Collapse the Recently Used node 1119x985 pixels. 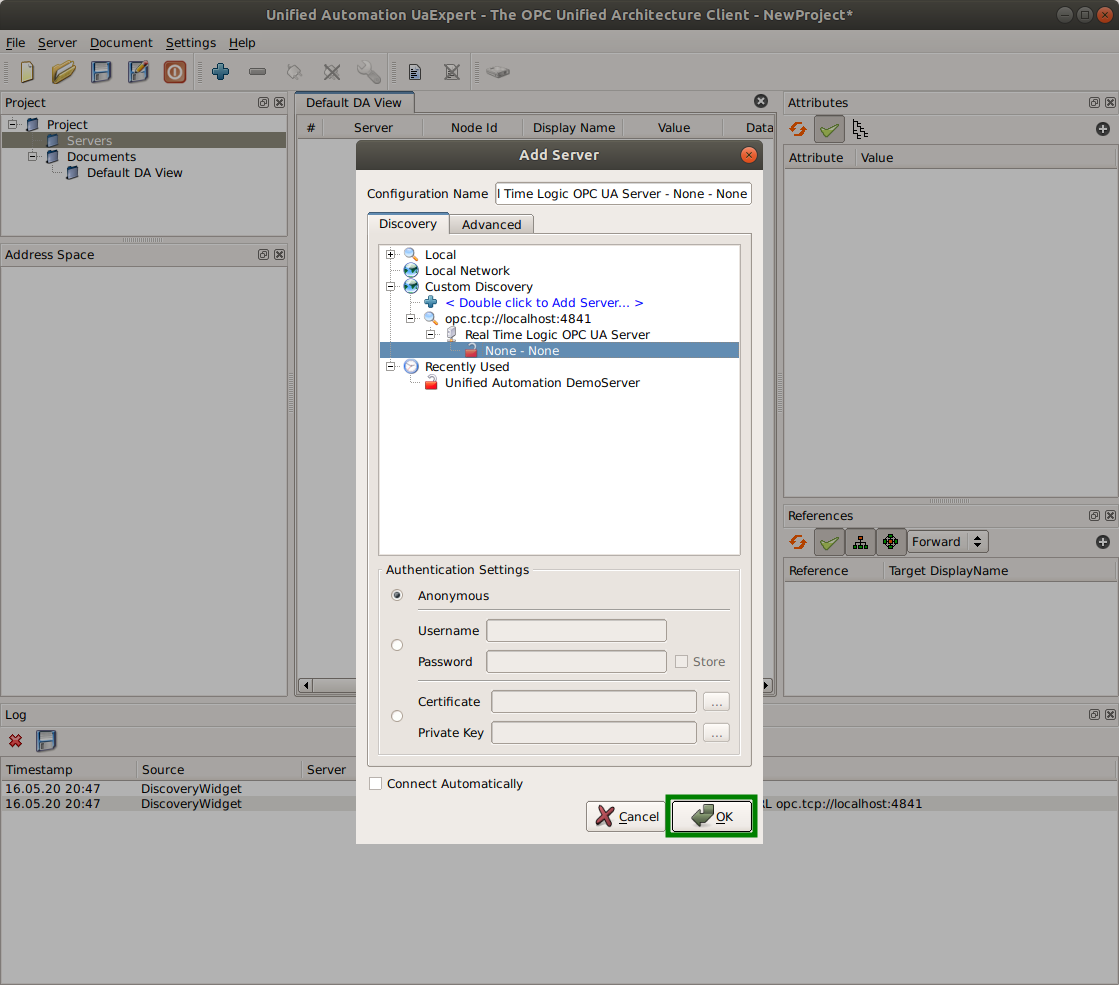point(390,366)
